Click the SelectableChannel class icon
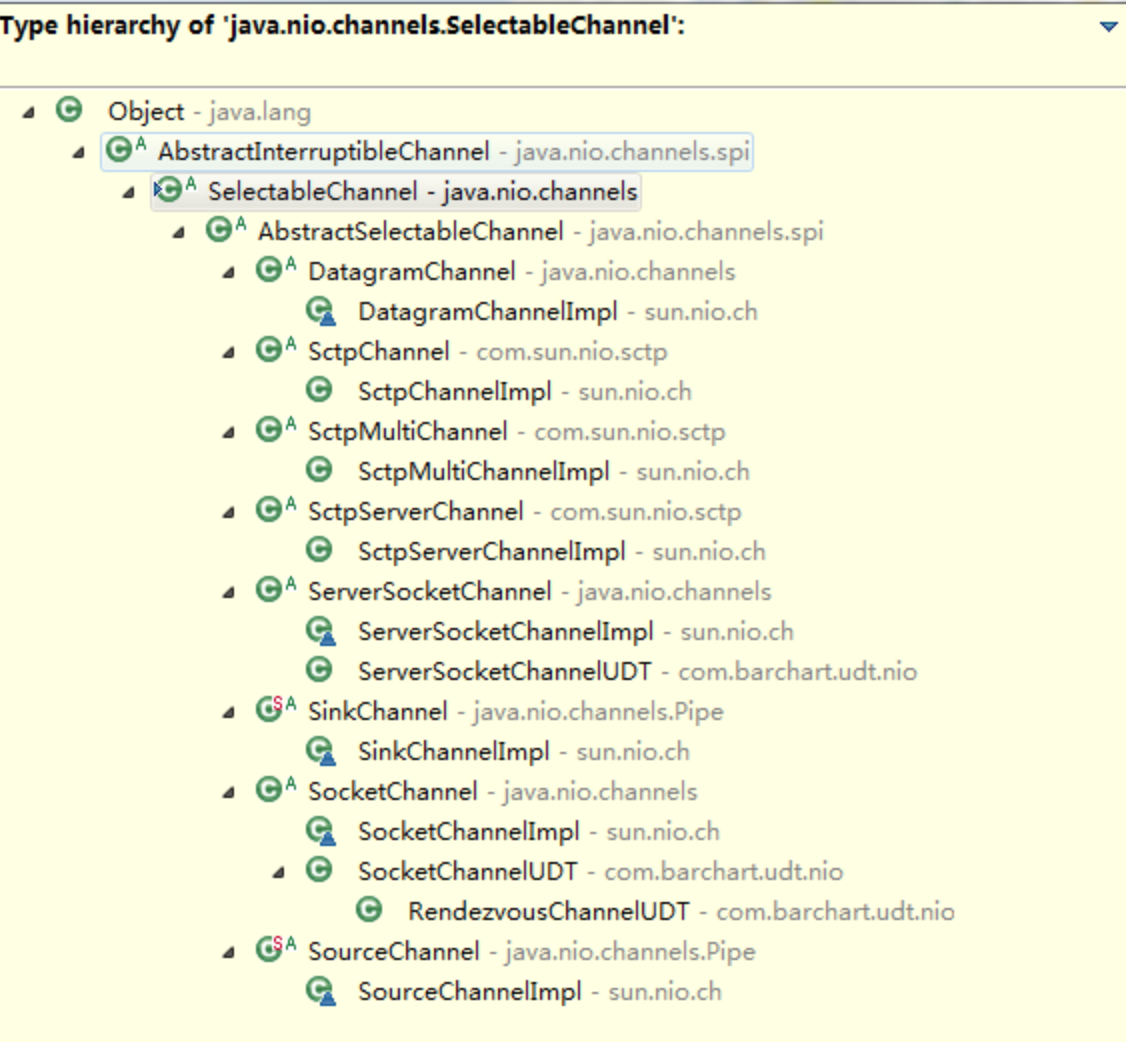1126x1042 pixels. pyautogui.click(x=171, y=191)
